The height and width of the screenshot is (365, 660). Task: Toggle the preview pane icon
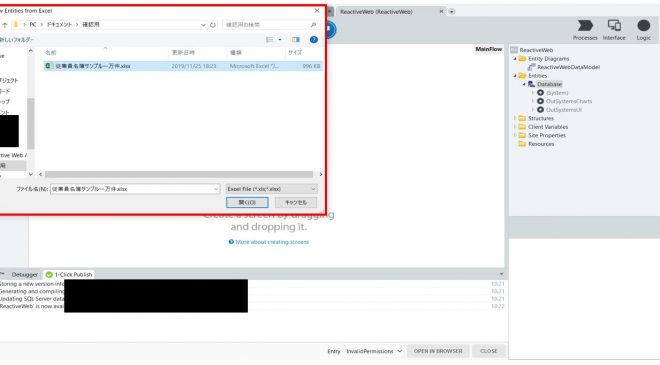pyautogui.click(x=296, y=40)
